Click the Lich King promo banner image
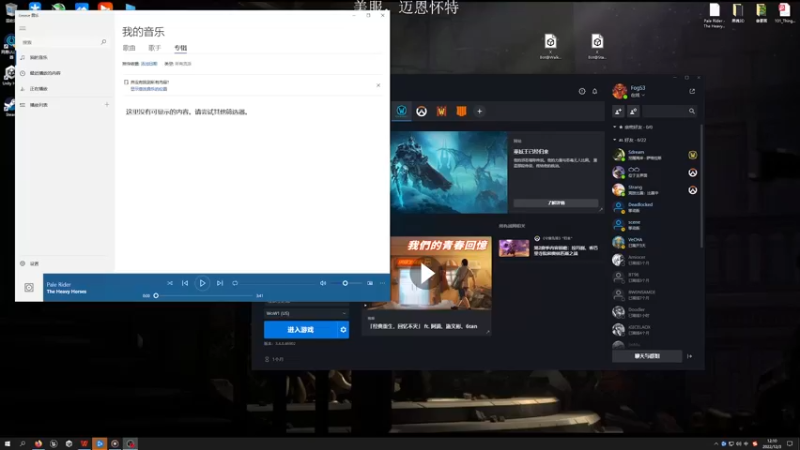Viewport: 800px width, 450px height. click(x=449, y=172)
